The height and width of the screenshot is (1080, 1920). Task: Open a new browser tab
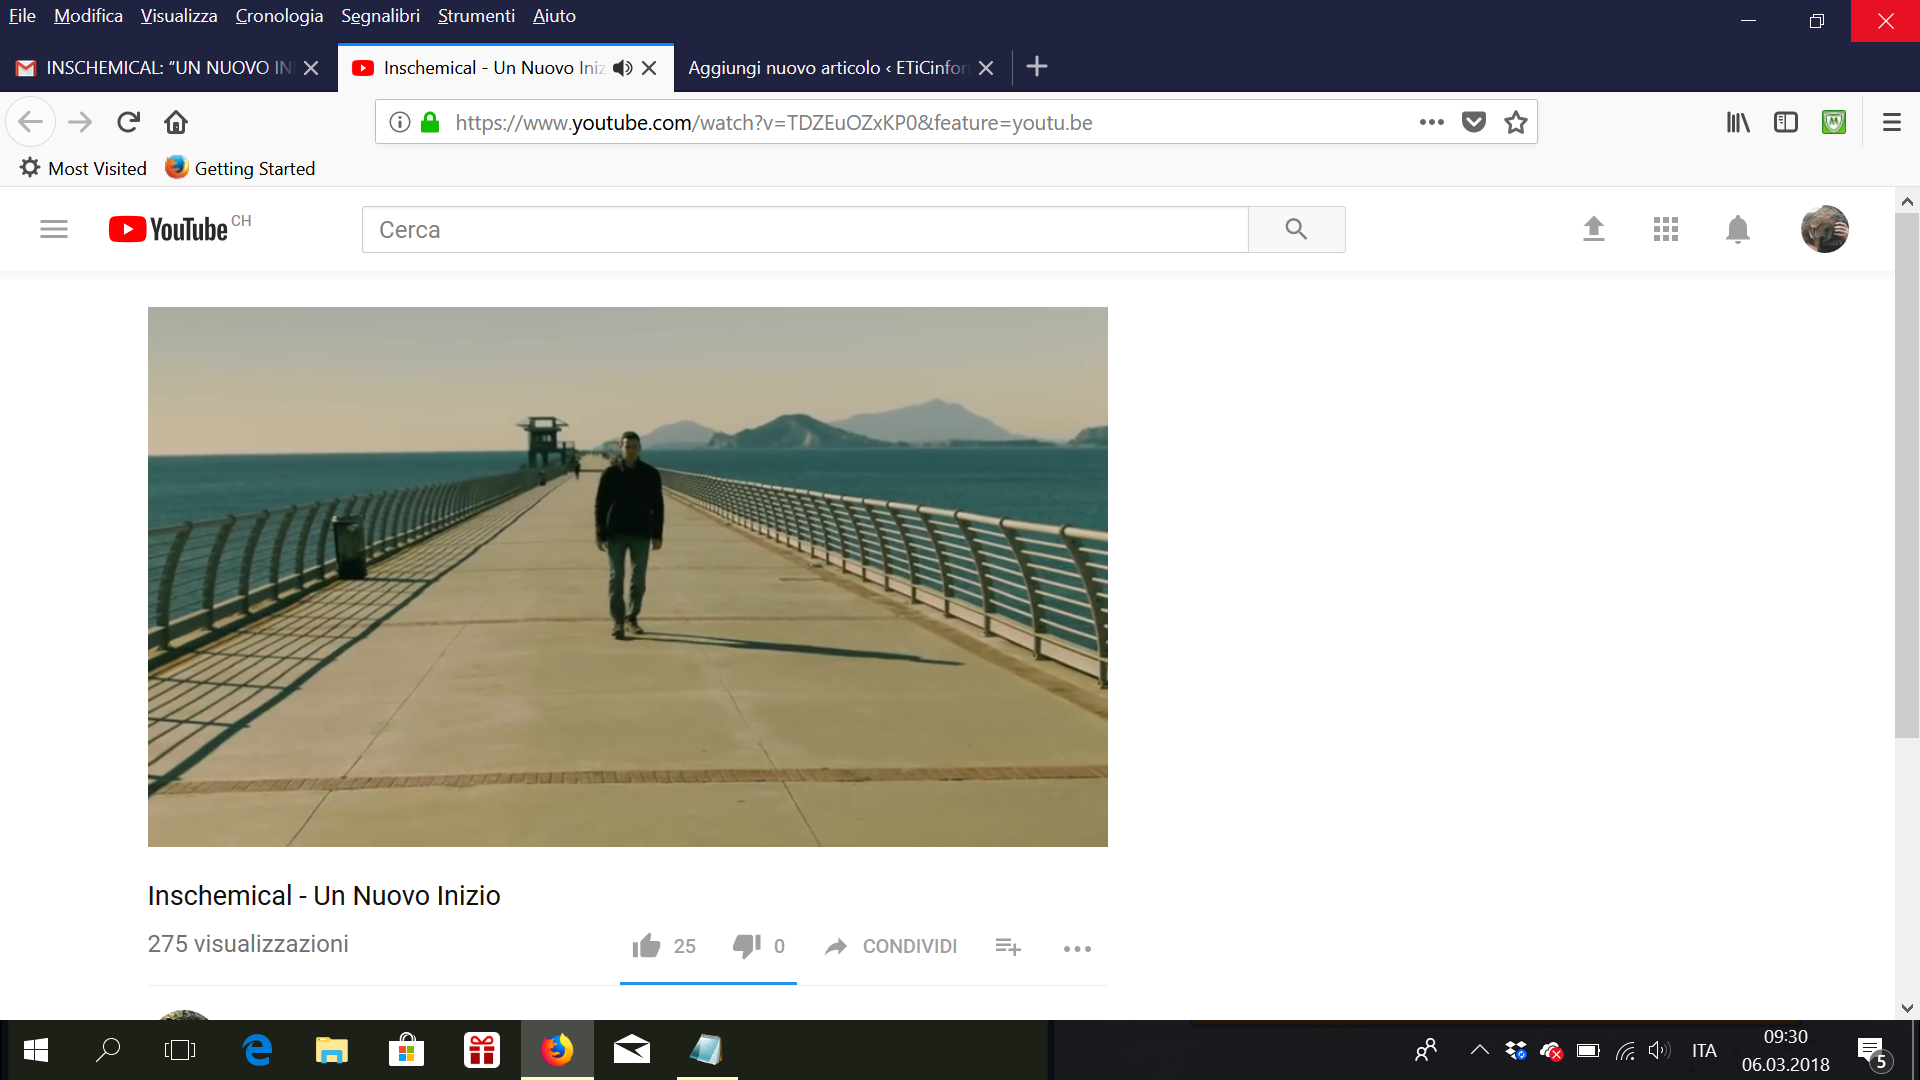(x=1037, y=67)
